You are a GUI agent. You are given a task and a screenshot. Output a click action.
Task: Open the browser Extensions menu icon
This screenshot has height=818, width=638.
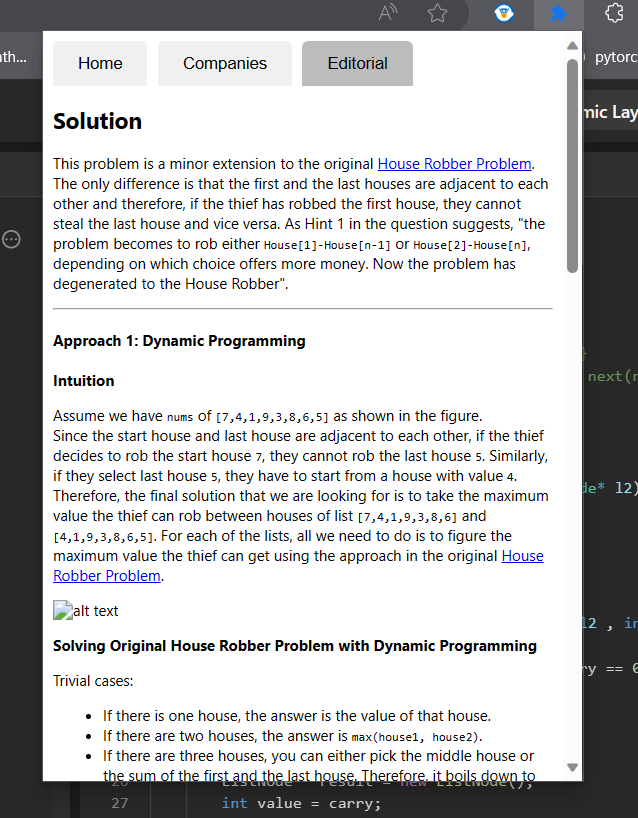point(614,13)
